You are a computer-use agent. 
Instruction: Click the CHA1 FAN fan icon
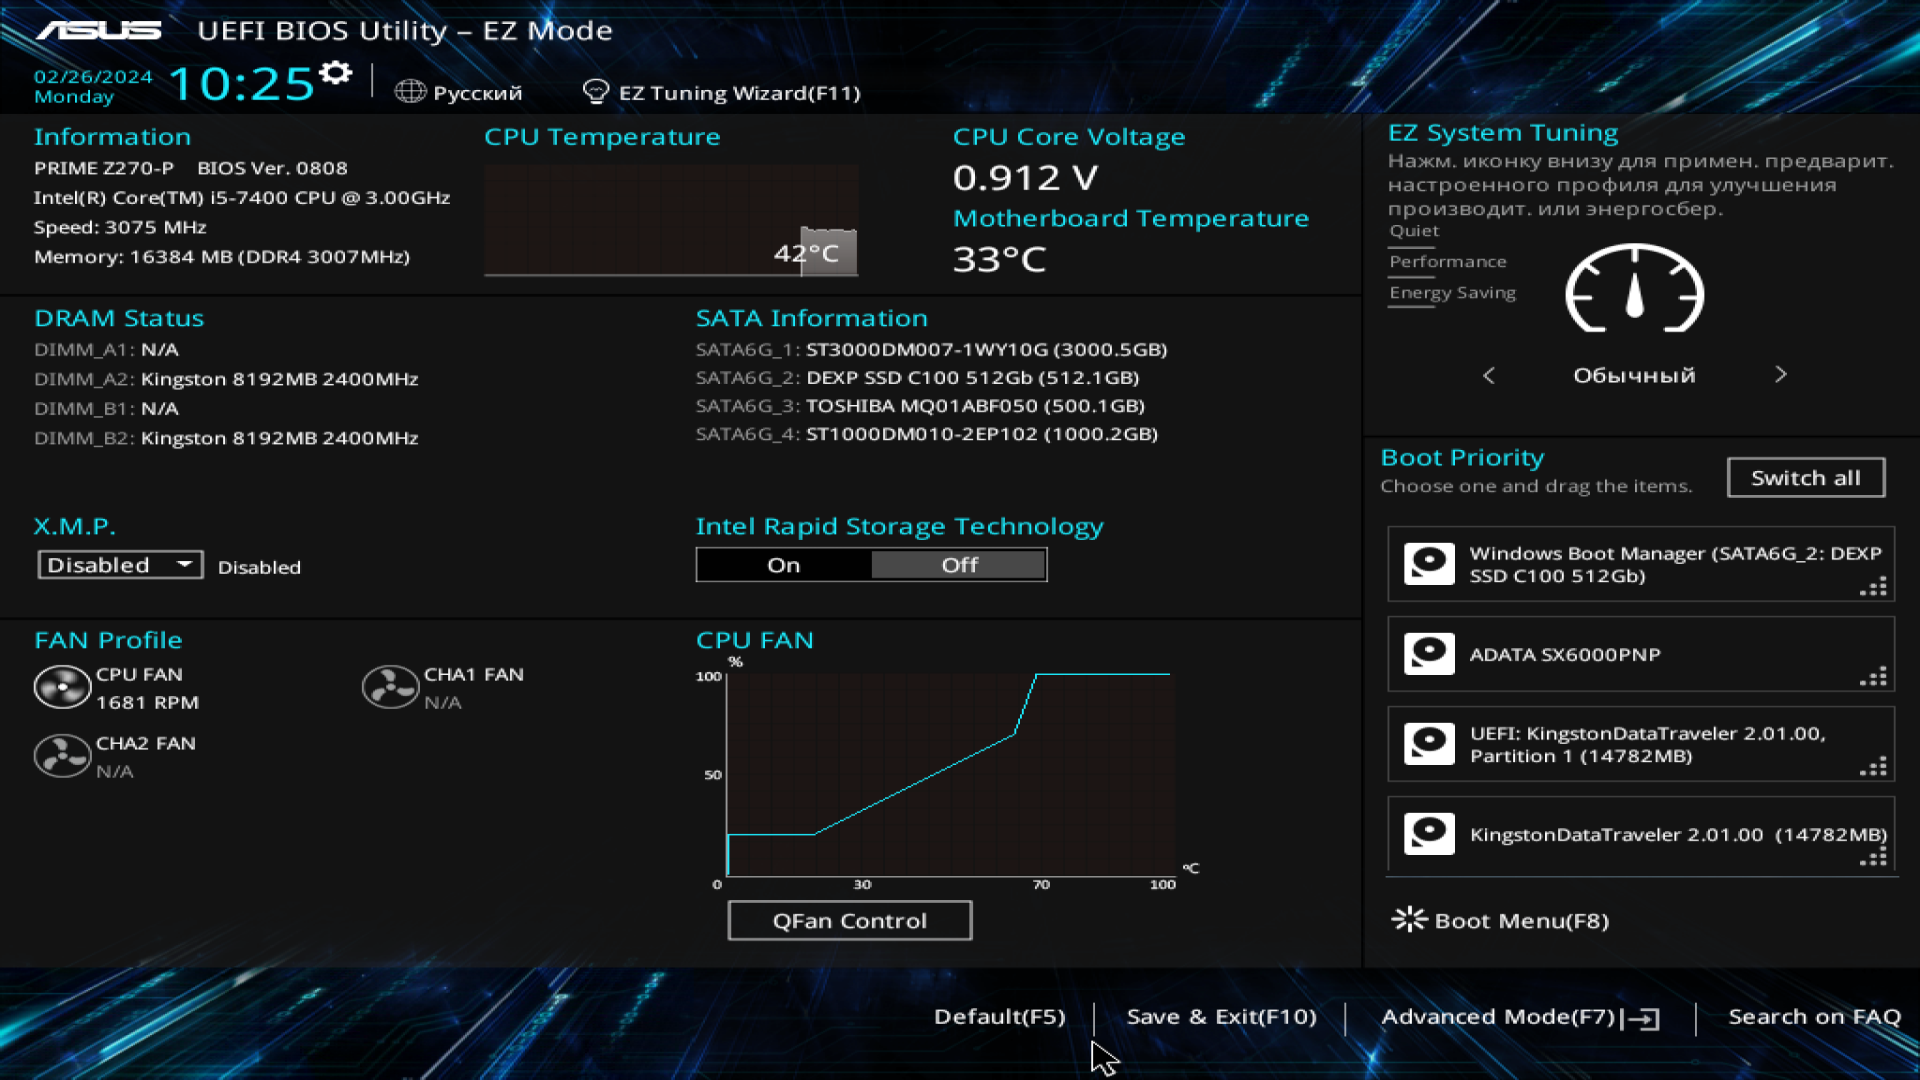390,688
